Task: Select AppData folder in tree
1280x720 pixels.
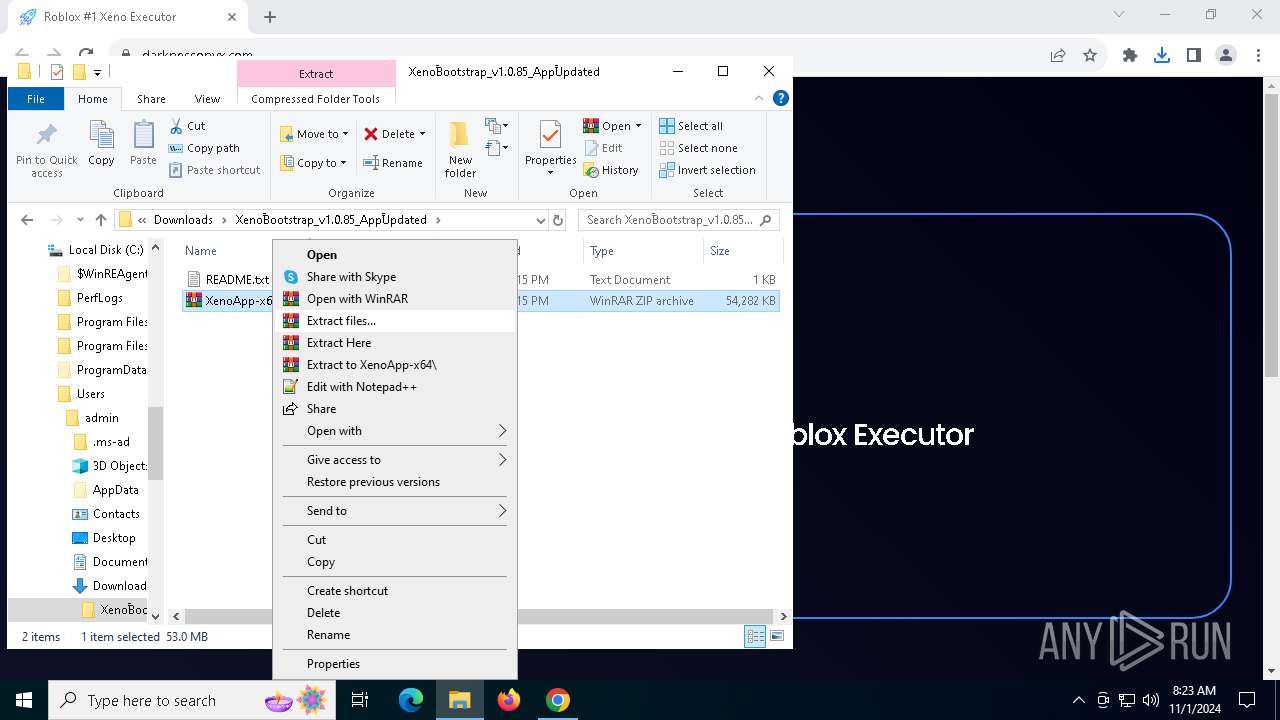Action: tap(114, 490)
